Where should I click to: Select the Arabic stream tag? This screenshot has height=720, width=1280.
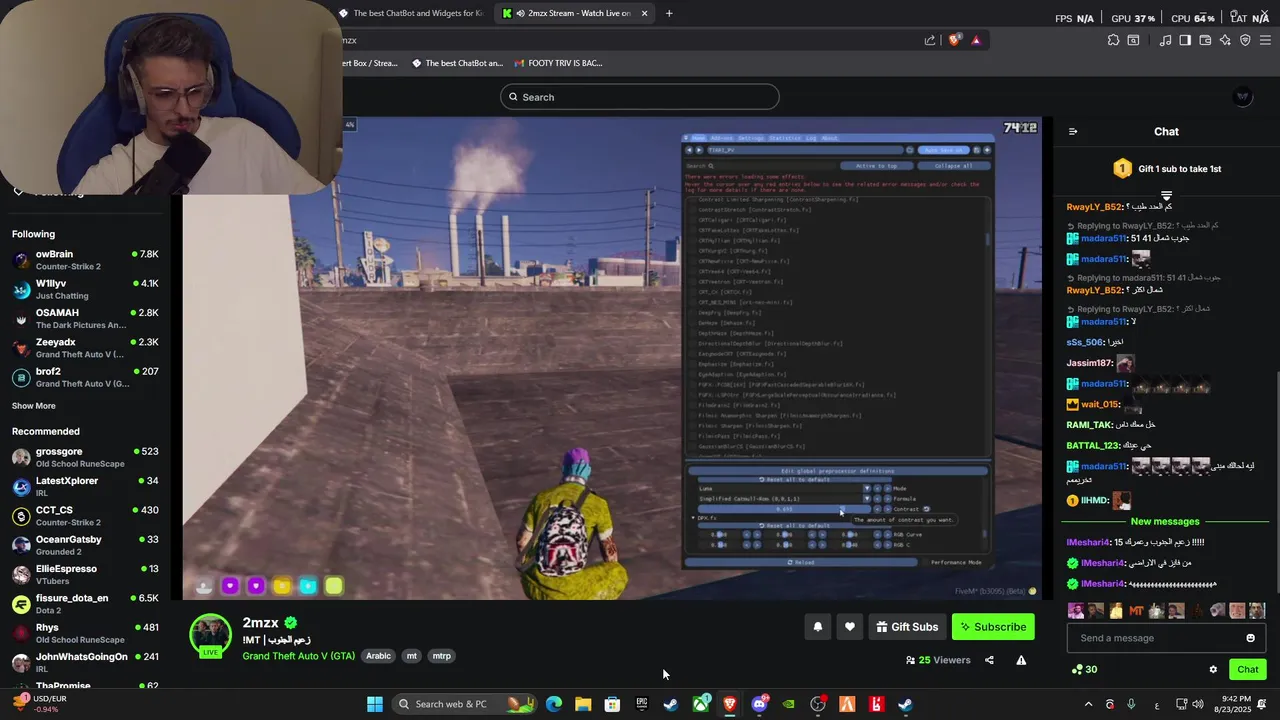tap(378, 656)
